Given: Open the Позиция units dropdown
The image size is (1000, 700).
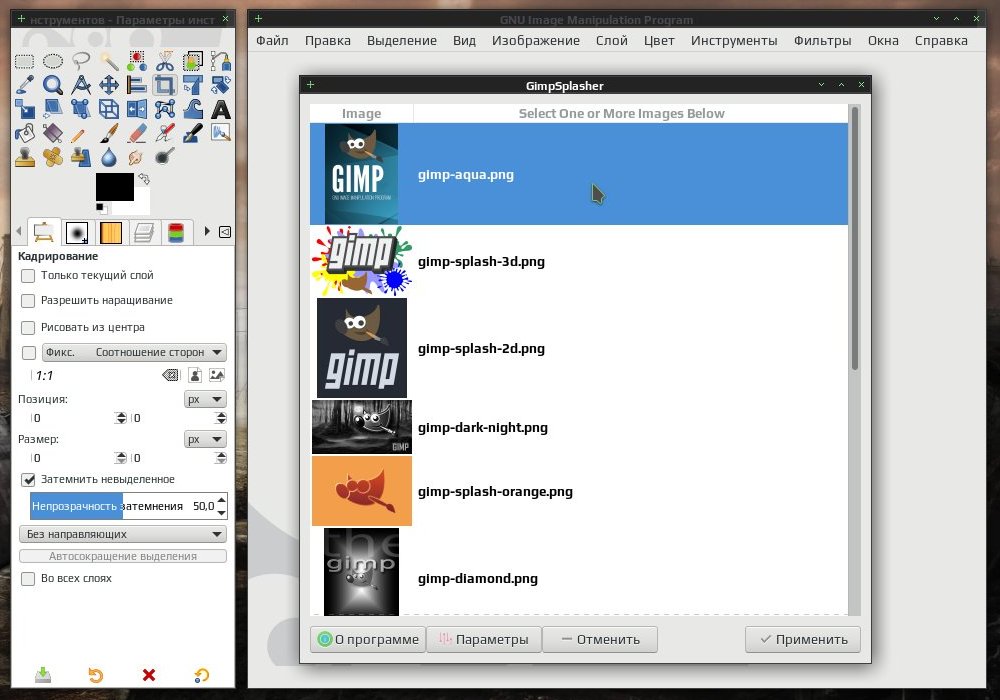Looking at the screenshot, I should [x=205, y=399].
